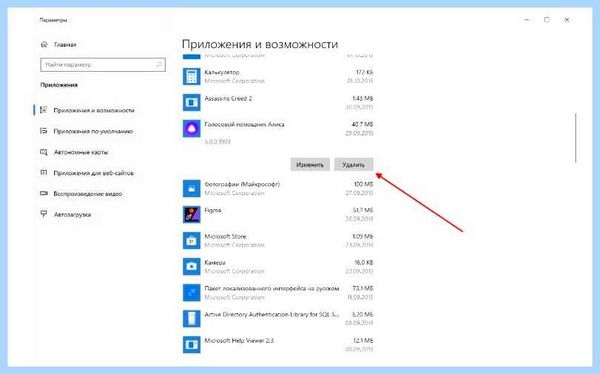Open the Автозагрузка section
This screenshot has height=374, width=600.
coord(72,215)
